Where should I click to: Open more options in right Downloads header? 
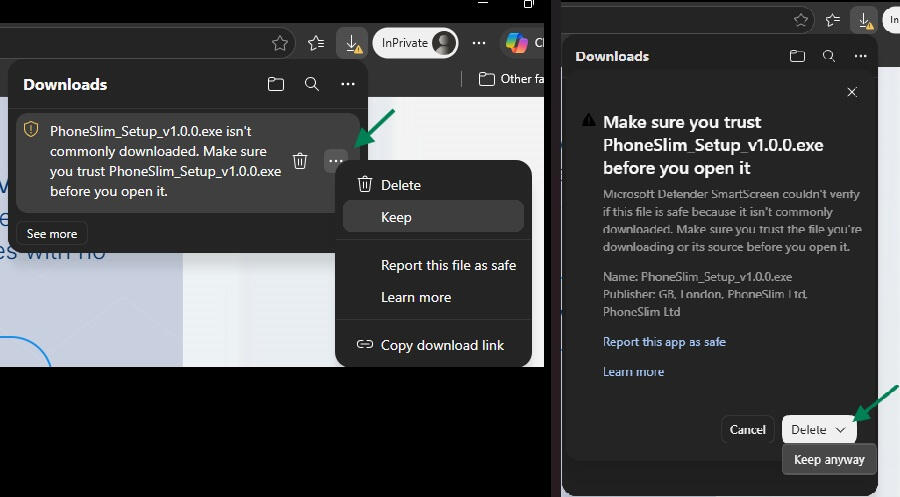coord(860,56)
